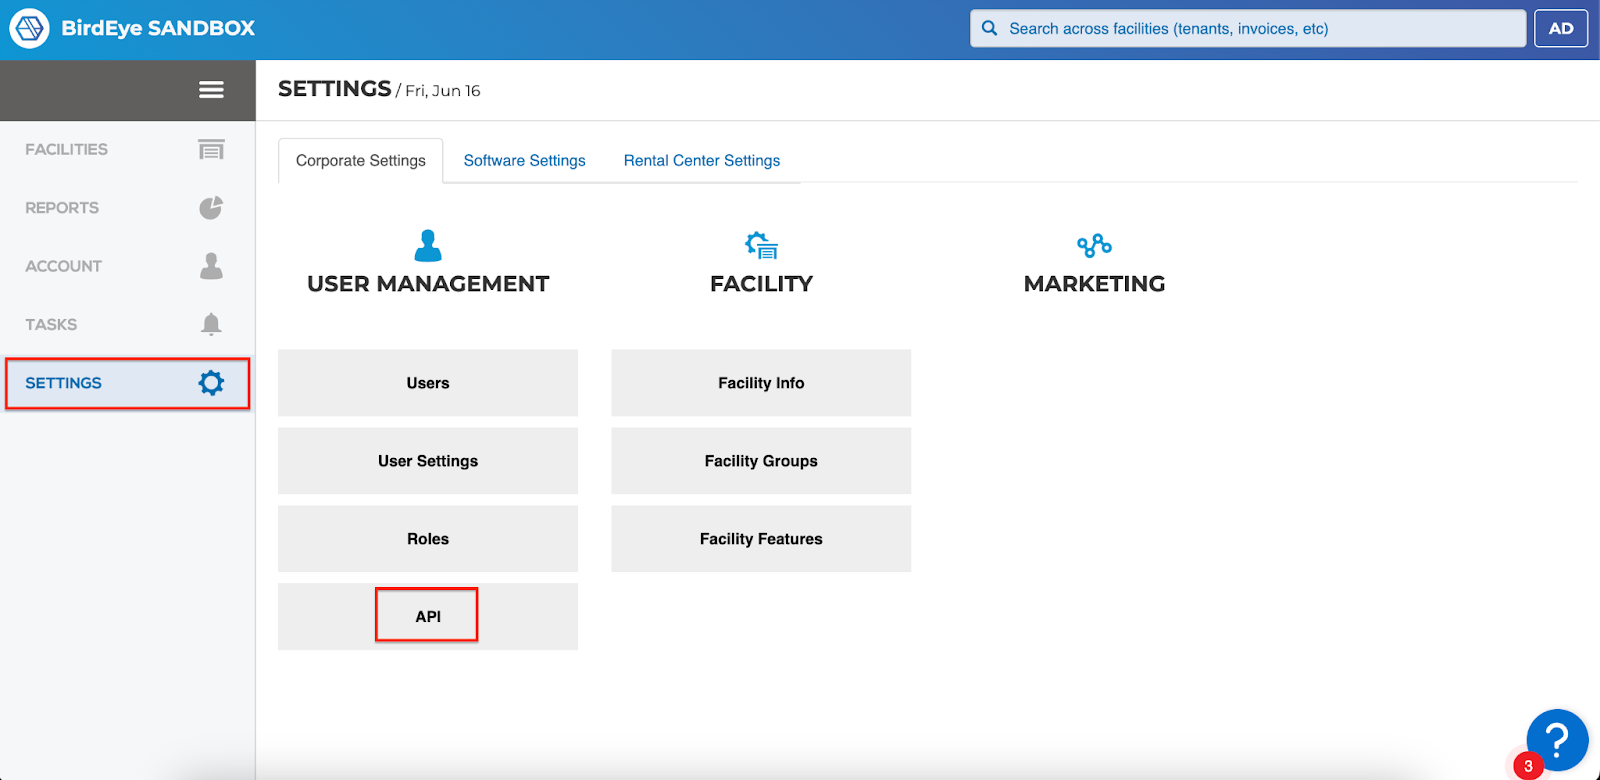Click the USER MANAGEMENT heading
Screen dimensions: 1600x780
pos(428,284)
